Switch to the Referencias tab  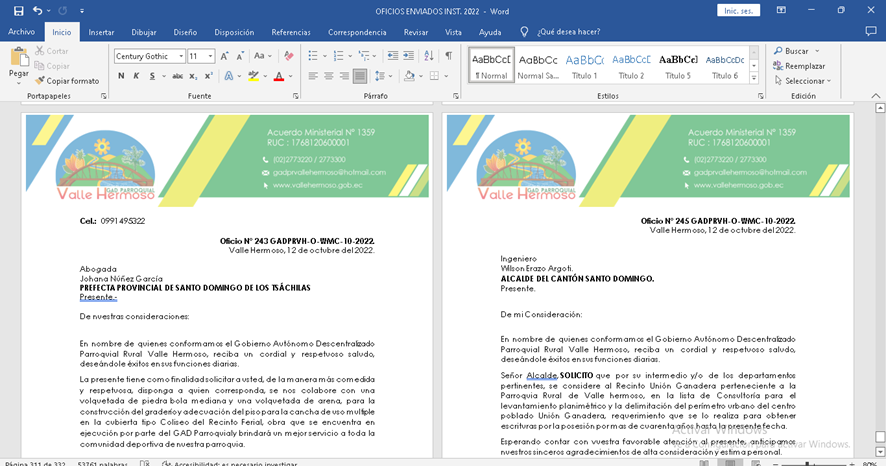[x=291, y=32]
